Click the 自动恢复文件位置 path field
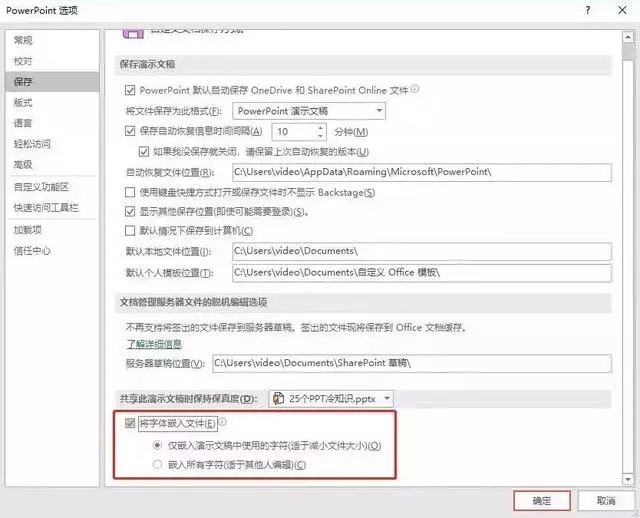The image size is (640, 518). (422, 172)
